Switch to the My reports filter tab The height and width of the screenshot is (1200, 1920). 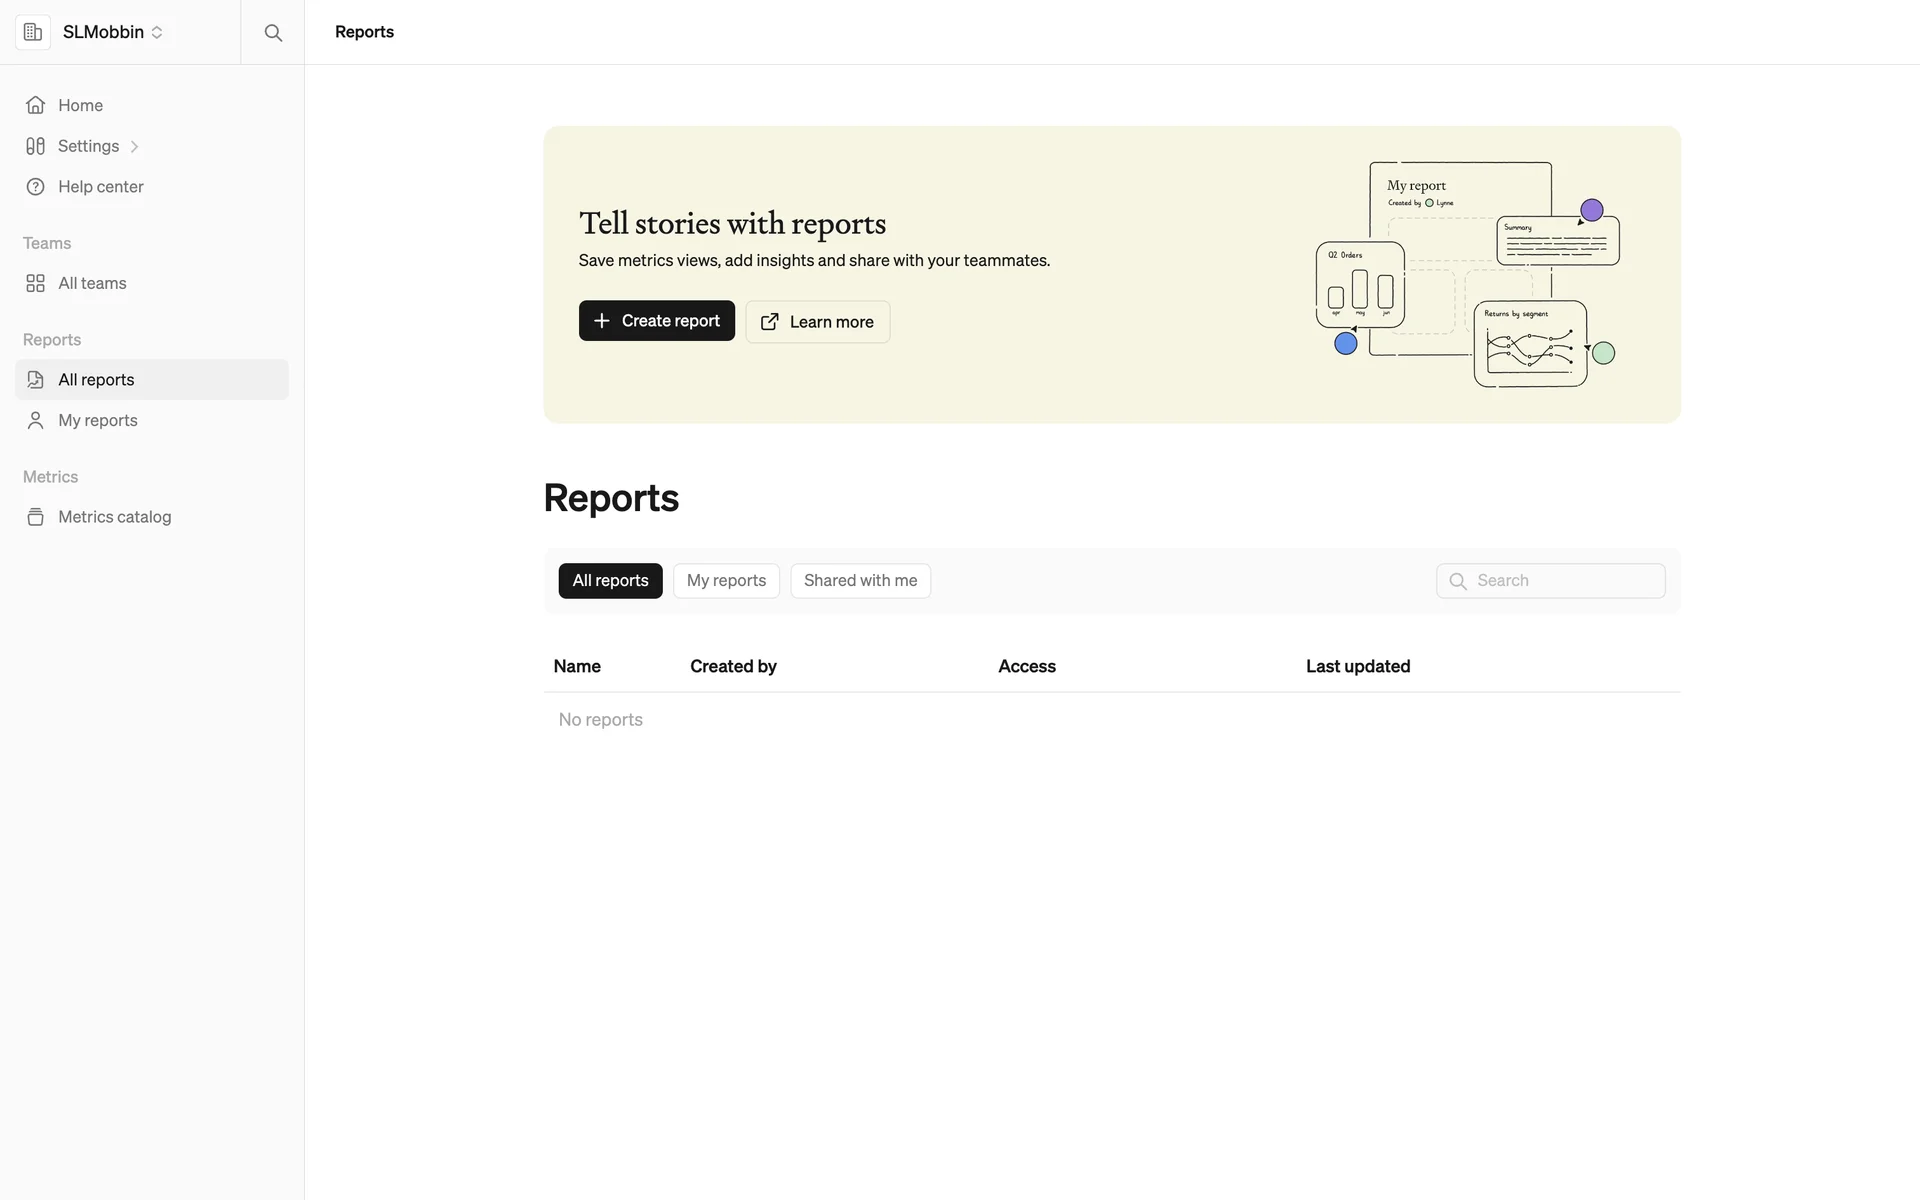tap(726, 581)
